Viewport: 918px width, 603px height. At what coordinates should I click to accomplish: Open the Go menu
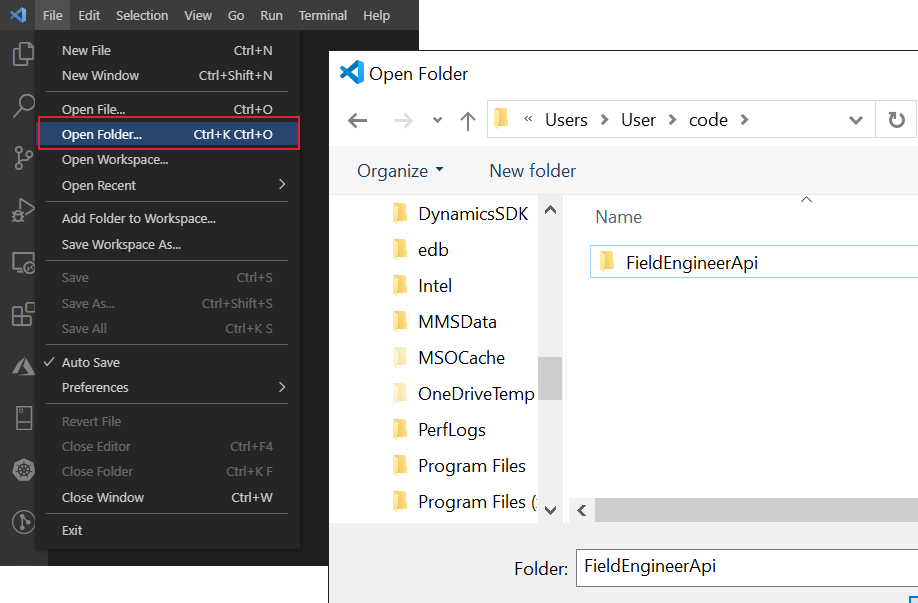[236, 15]
